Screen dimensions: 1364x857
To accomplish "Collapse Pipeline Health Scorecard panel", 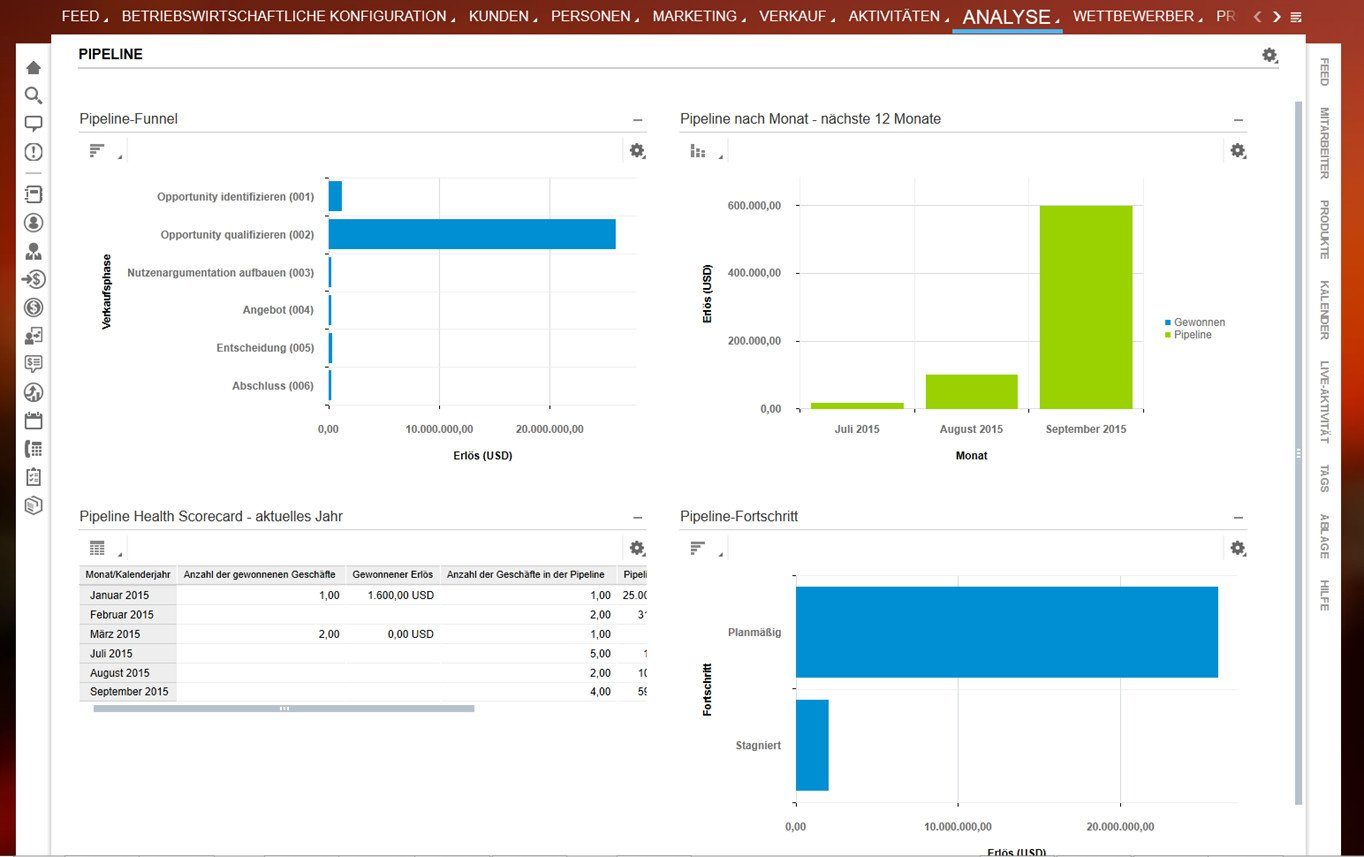I will point(638,517).
